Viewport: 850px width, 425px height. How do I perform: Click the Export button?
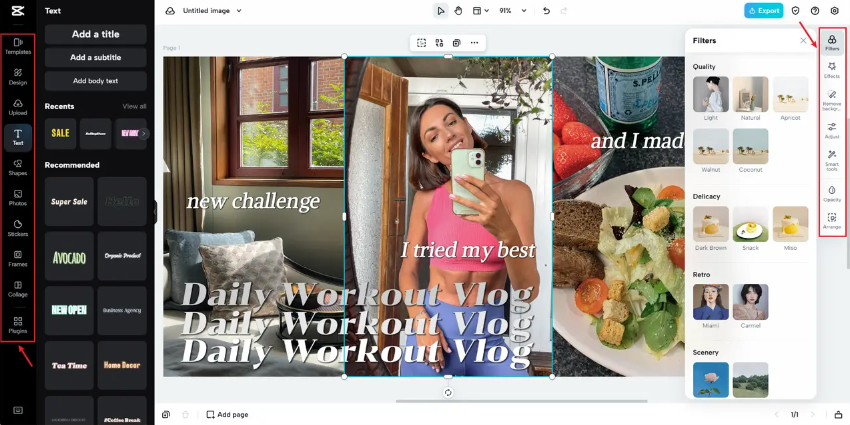(763, 10)
